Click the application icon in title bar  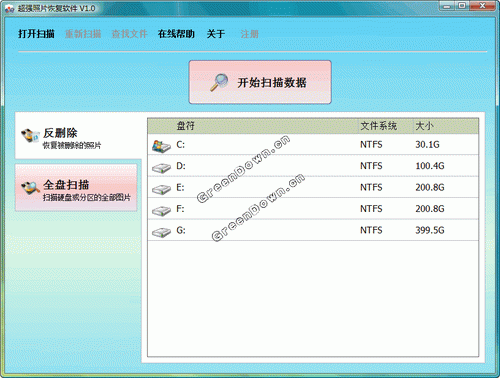click(9, 9)
